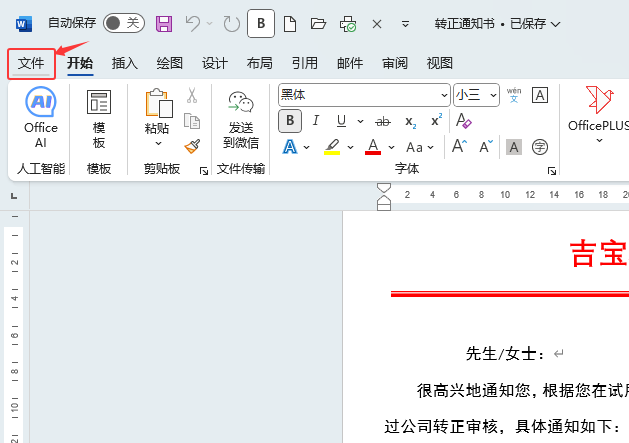Viewport: 629px width, 443px height.
Task: Toggle Italic formatting
Action: [x=316, y=120]
